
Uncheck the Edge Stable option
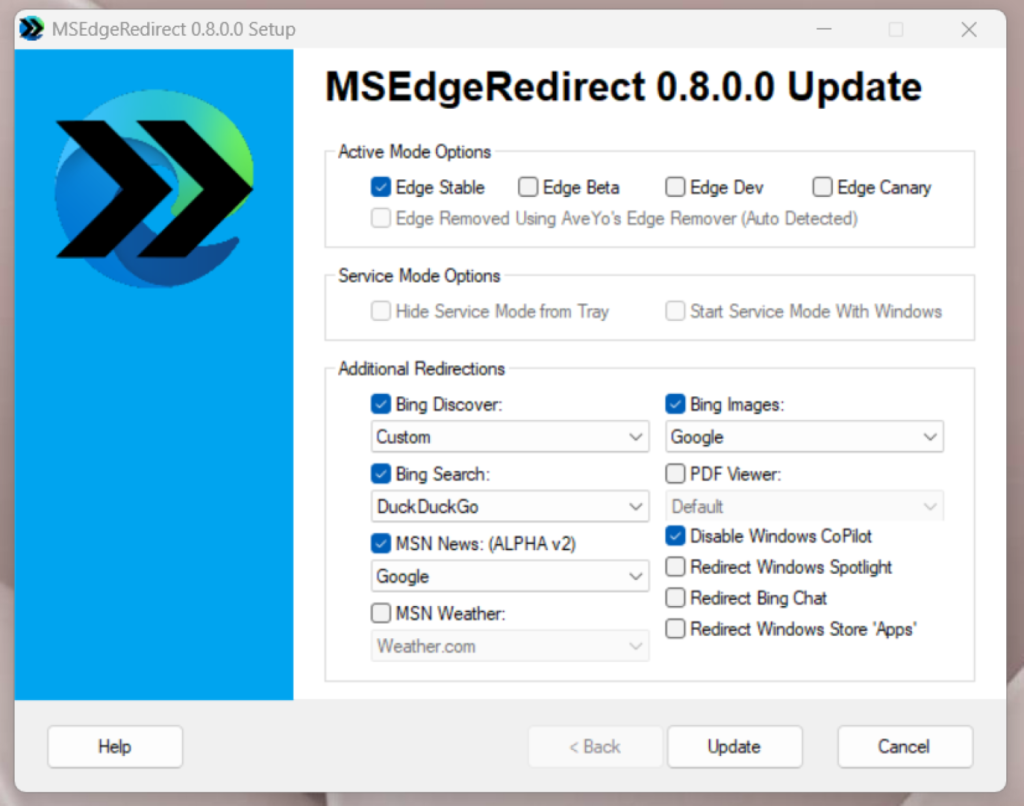pos(381,187)
